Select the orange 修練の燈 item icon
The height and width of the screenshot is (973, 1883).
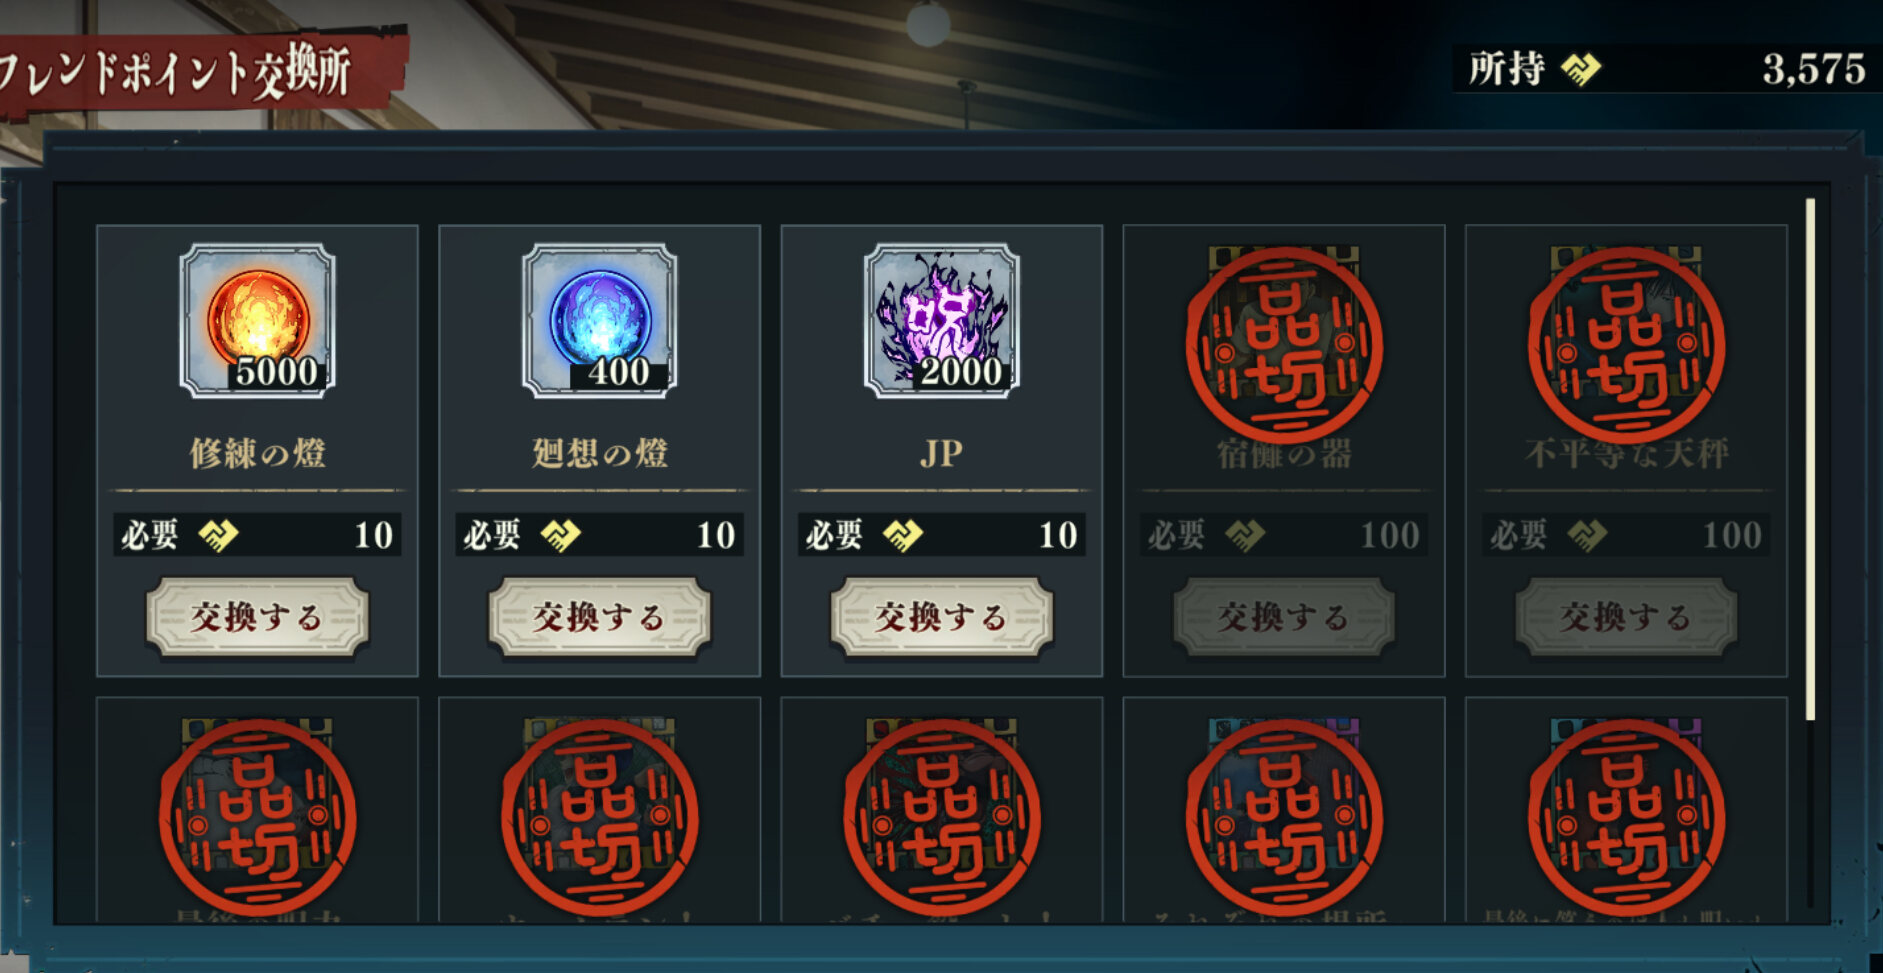257,321
